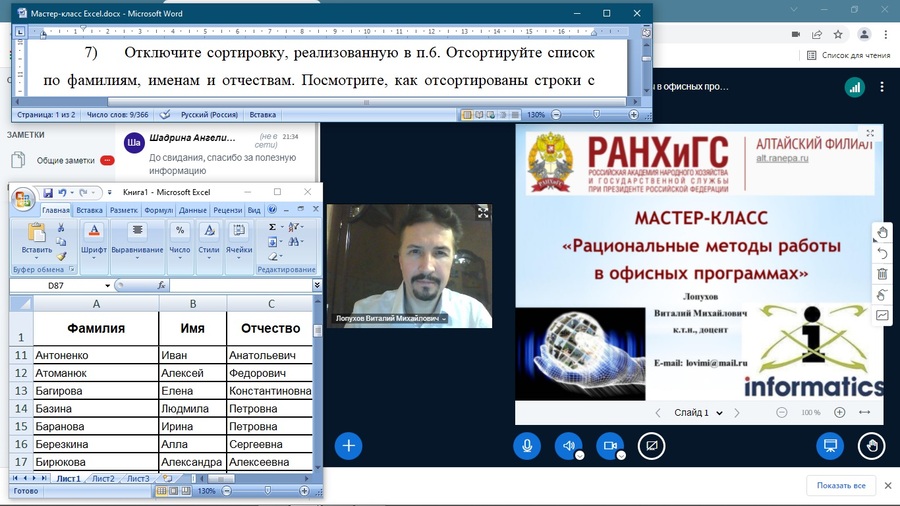Expand the Excel formula bar
Image resolution: width=900 pixels, height=506 pixels.
click(x=317, y=285)
